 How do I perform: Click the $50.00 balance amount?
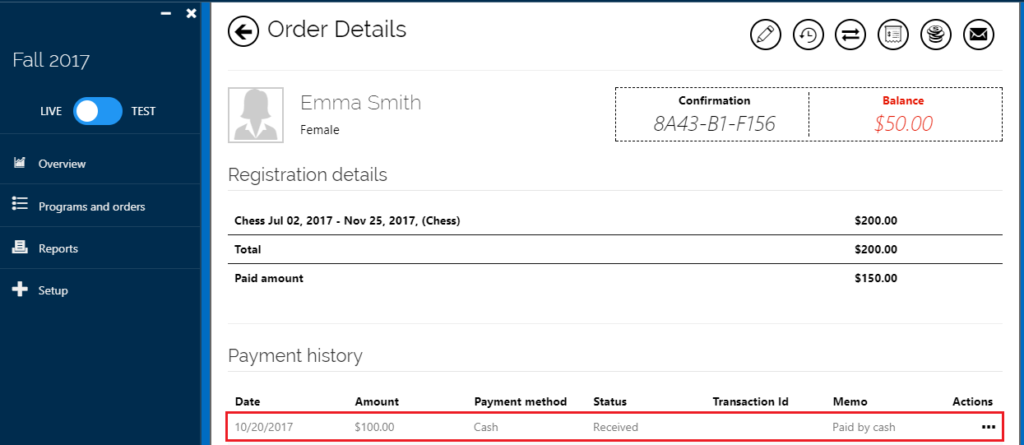coord(903,124)
